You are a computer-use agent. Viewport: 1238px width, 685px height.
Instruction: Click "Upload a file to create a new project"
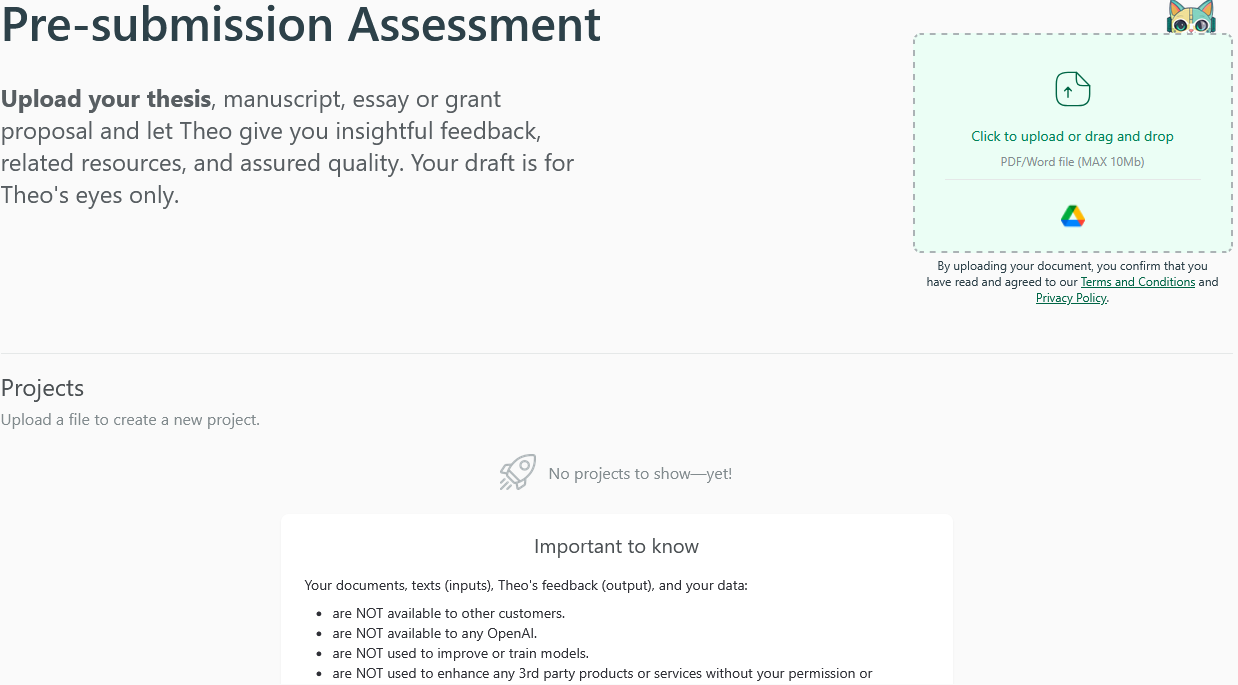(130, 420)
